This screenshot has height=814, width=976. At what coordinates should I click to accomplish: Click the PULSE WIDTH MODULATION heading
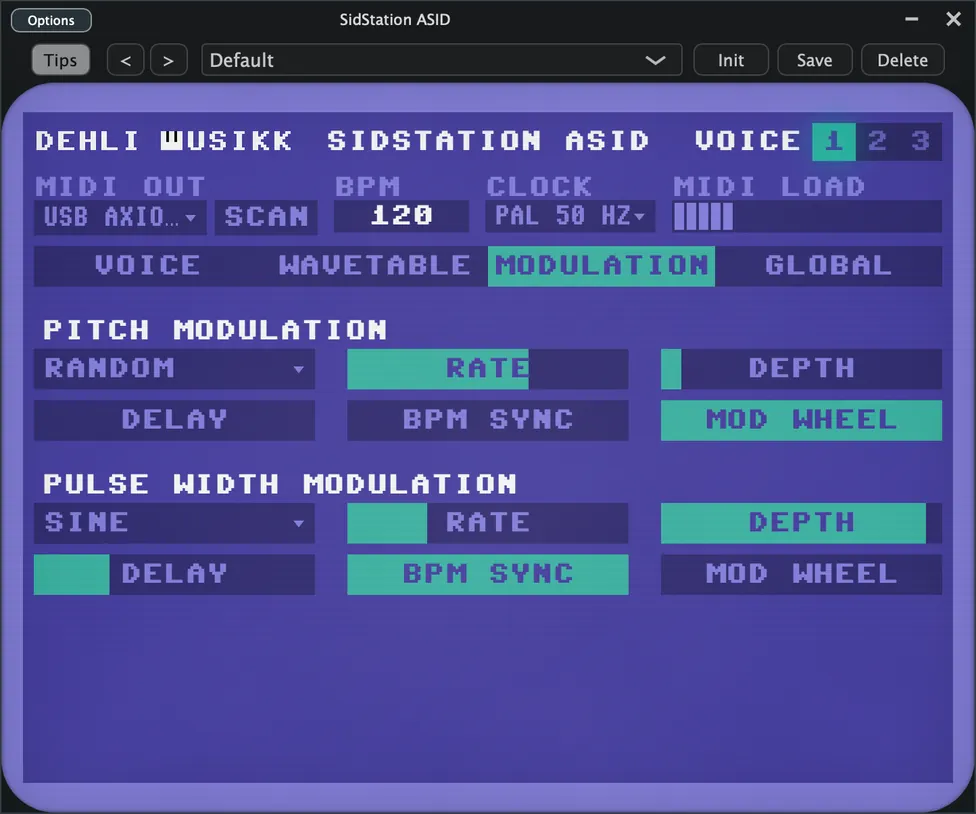[279, 484]
